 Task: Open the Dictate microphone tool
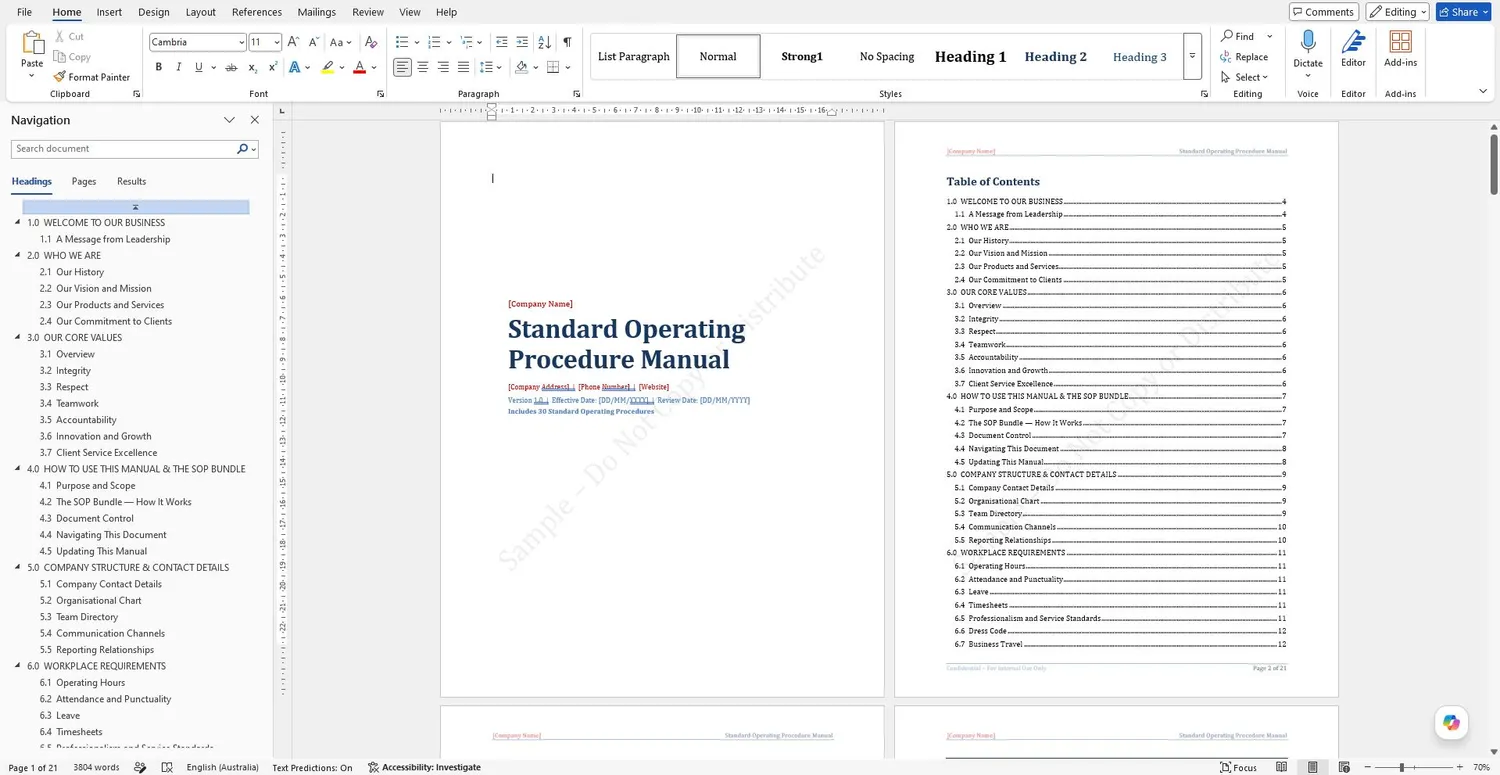pos(1308,49)
